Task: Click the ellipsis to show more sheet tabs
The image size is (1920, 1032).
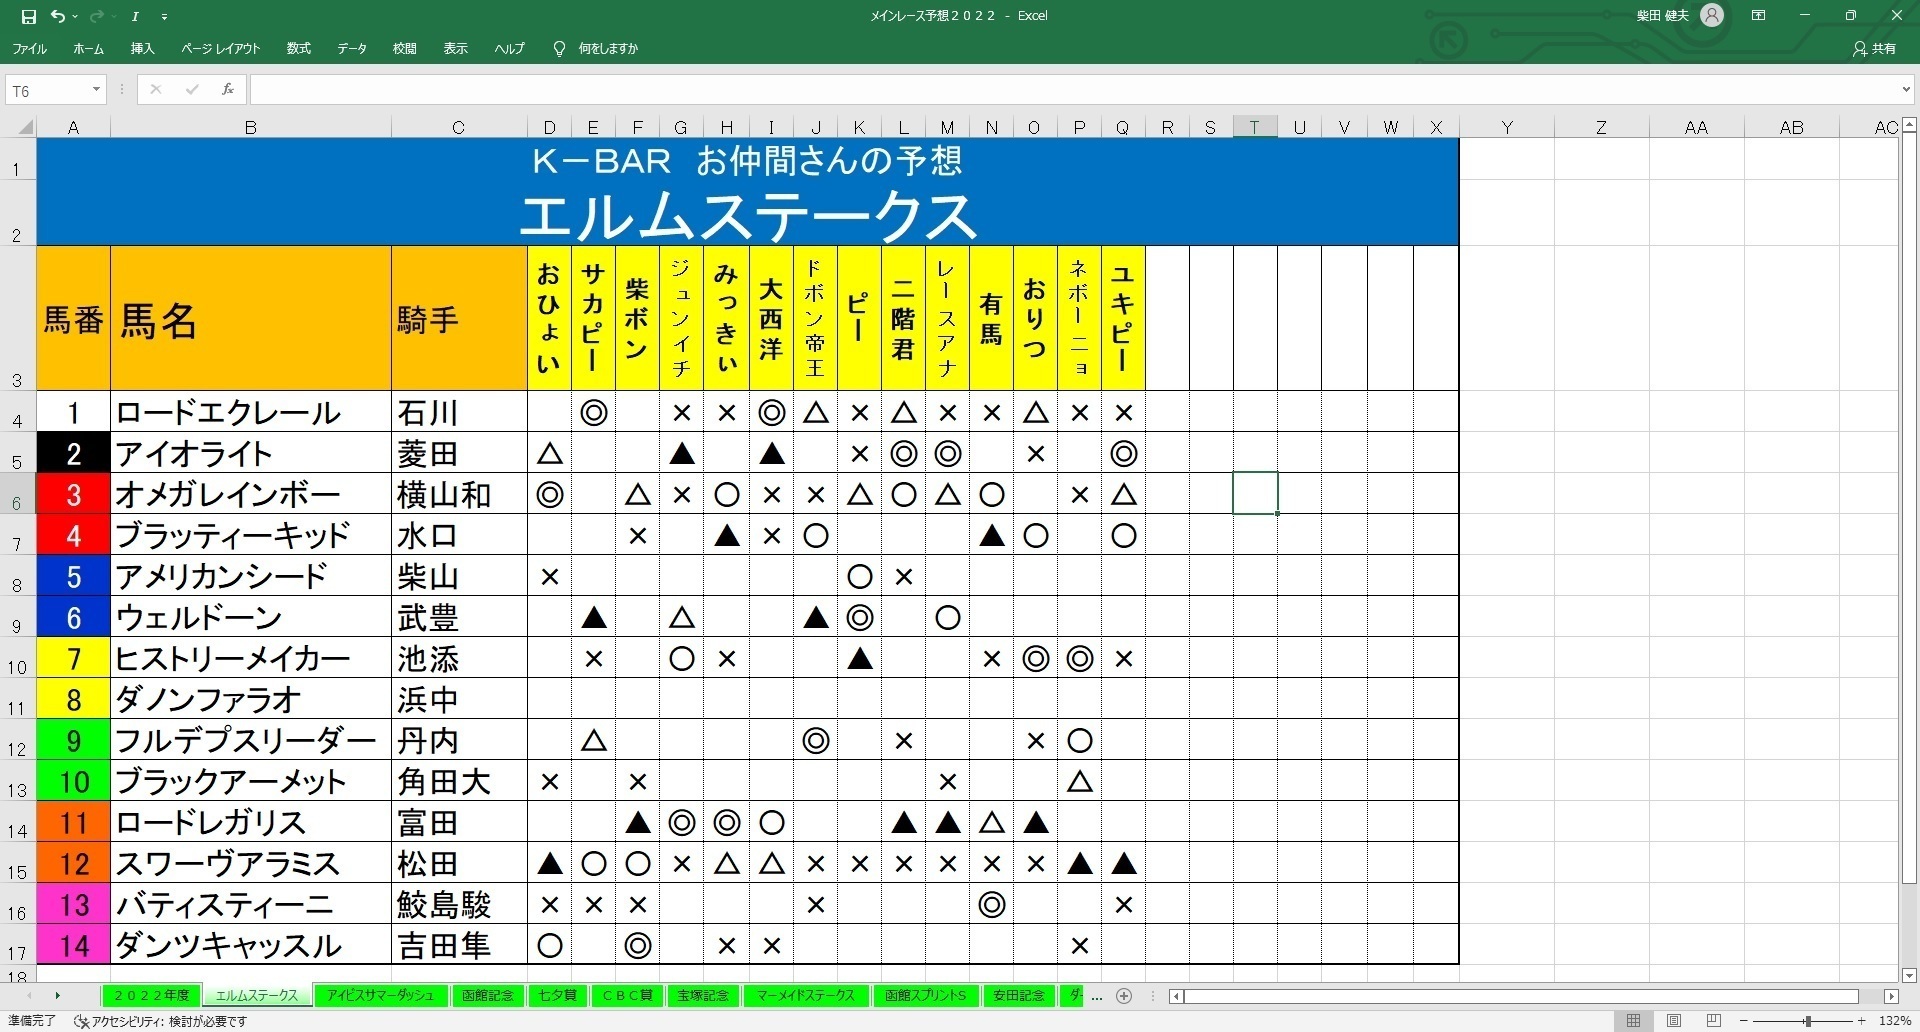Action: 1097,997
